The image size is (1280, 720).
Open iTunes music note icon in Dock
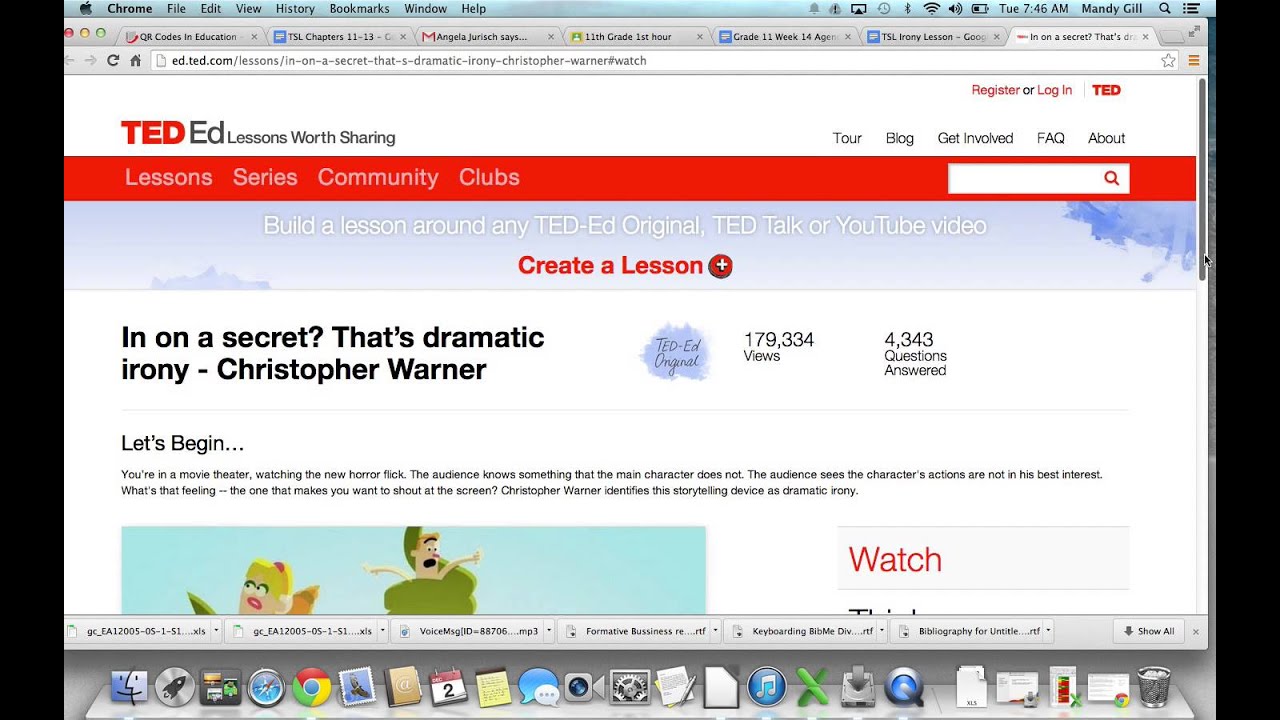pyautogui.click(x=767, y=687)
